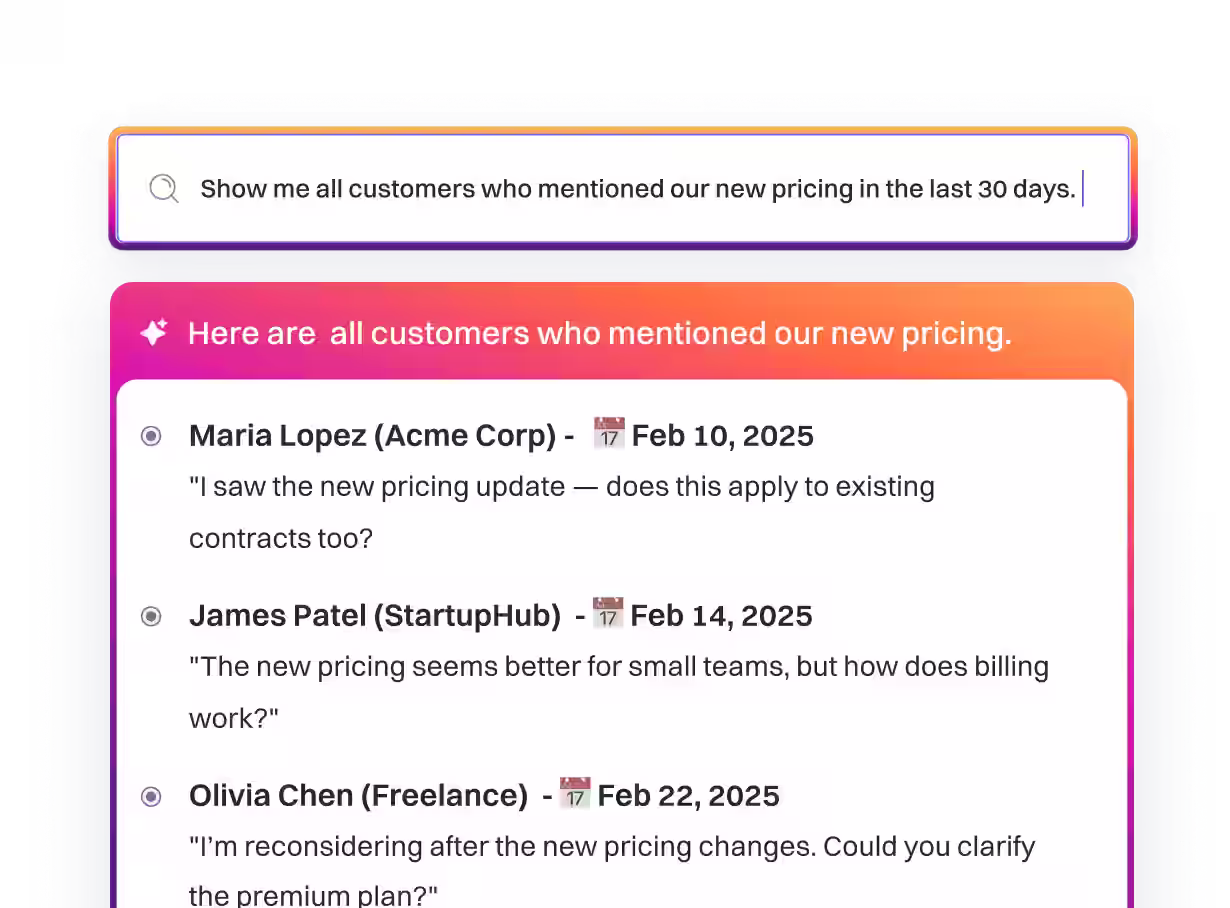Open Olivia Chen (Freelance) result
The width and height of the screenshot is (1230, 908).
click(x=358, y=796)
